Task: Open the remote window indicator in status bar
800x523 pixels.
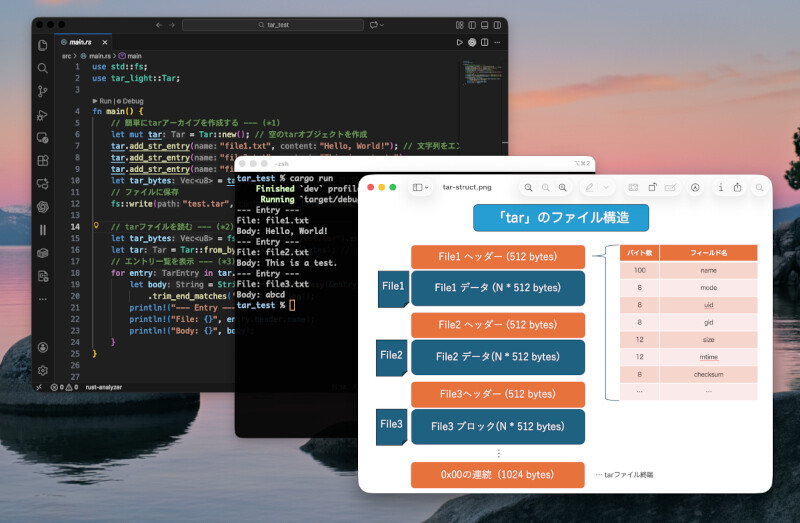Action: [x=39, y=387]
